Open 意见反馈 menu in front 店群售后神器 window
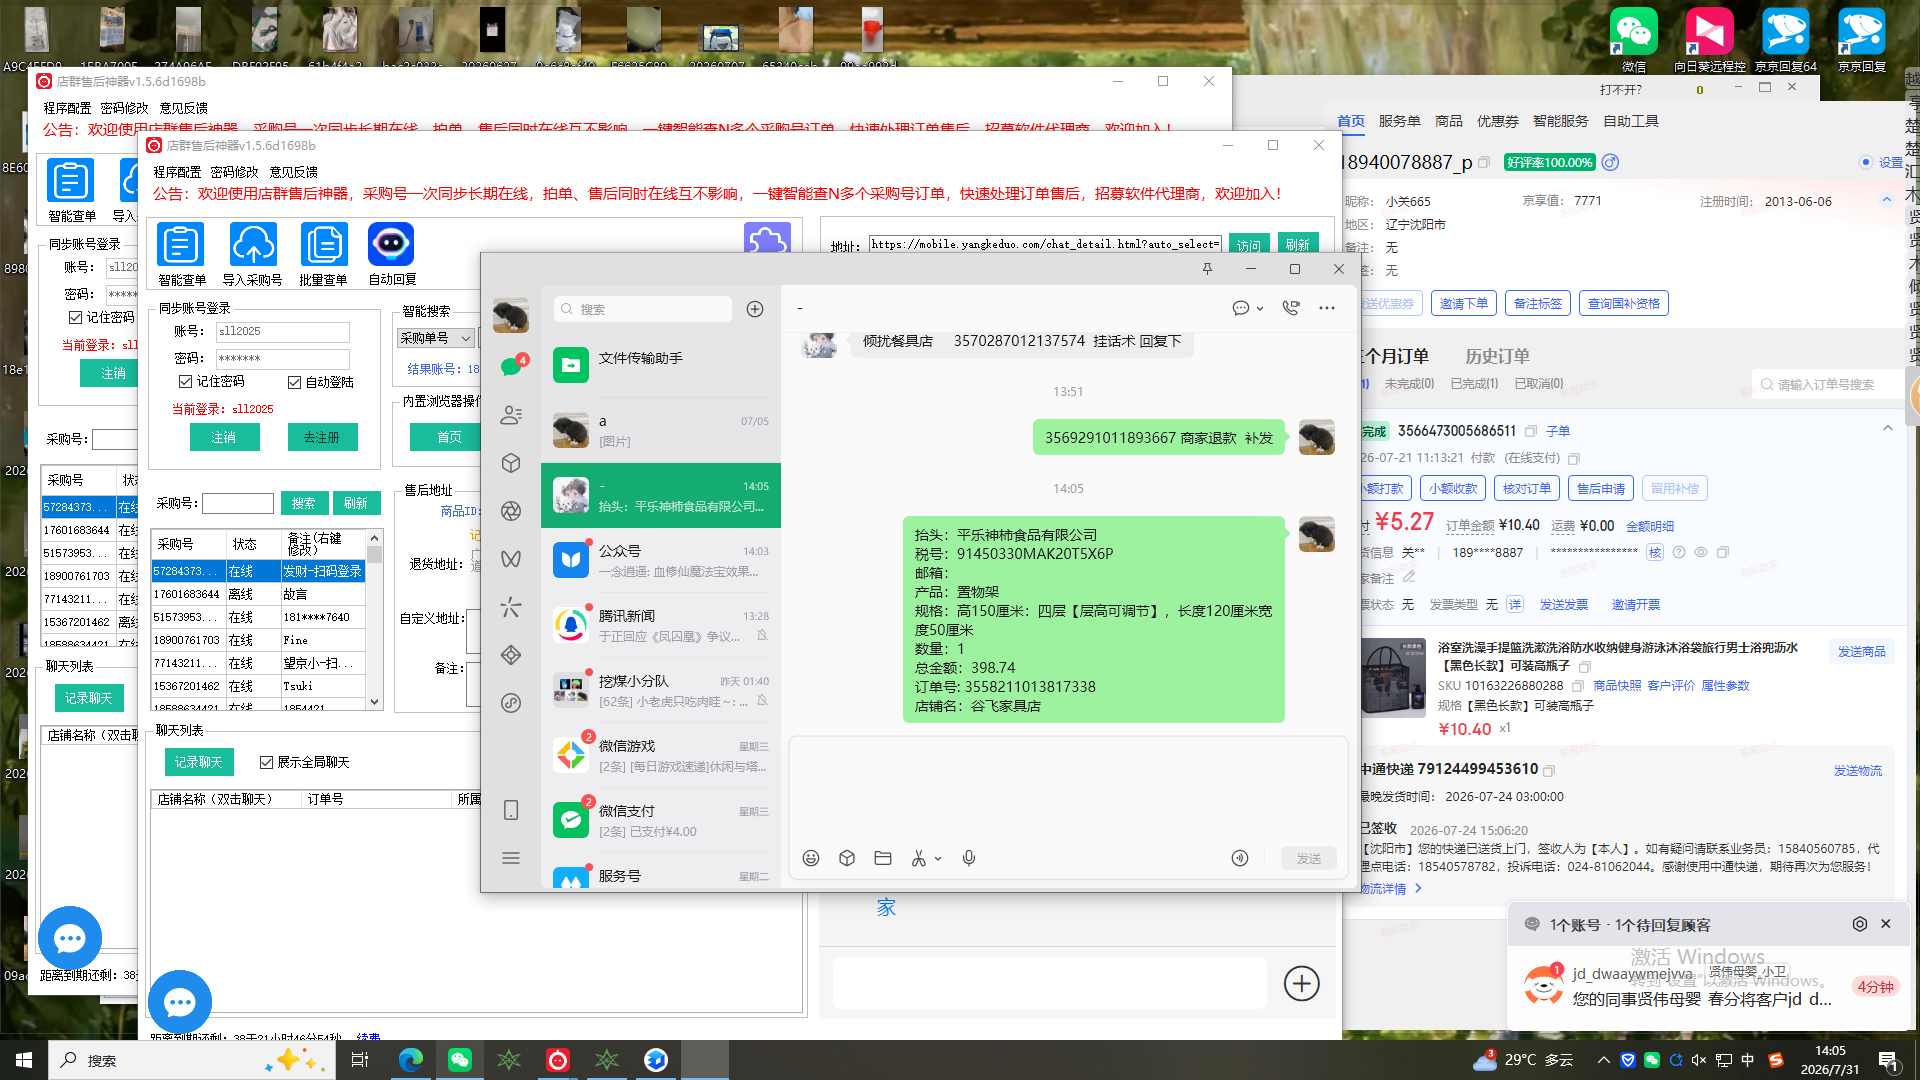Viewport: 1920px width, 1080px height. click(x=293, y=172)
